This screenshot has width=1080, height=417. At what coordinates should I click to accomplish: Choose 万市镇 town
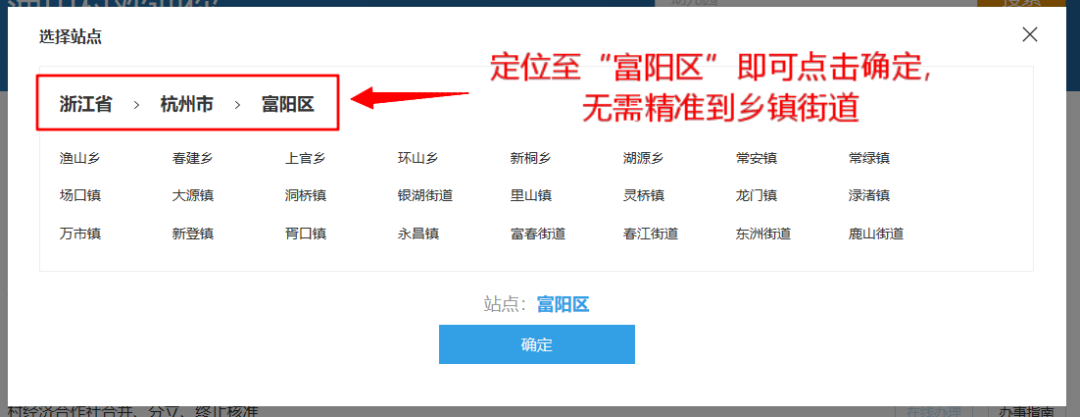[x=81, y=234]
